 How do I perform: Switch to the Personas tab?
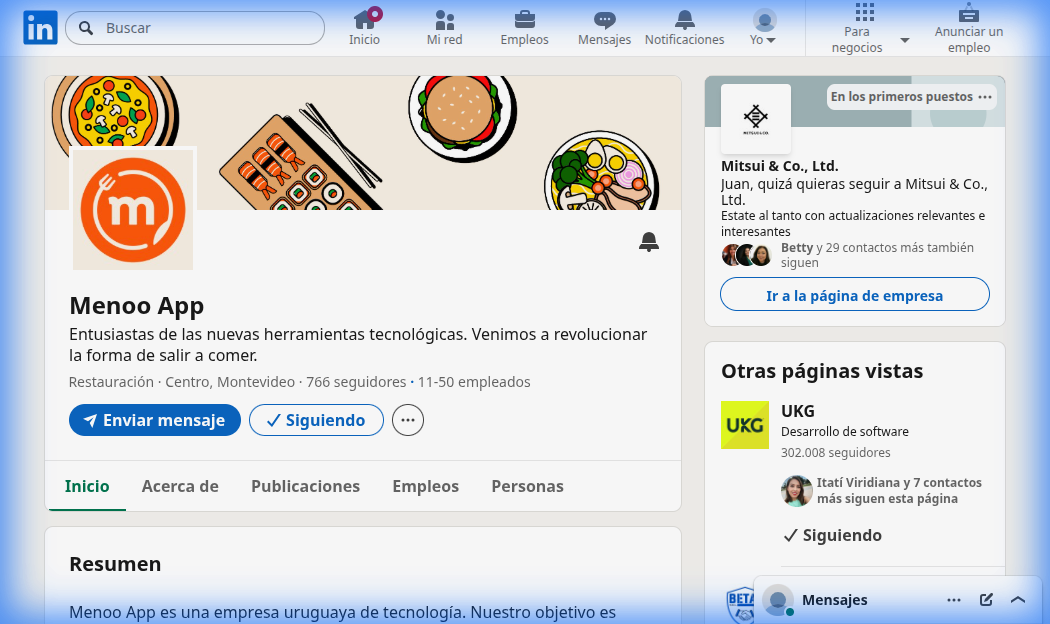pos(528,486)
